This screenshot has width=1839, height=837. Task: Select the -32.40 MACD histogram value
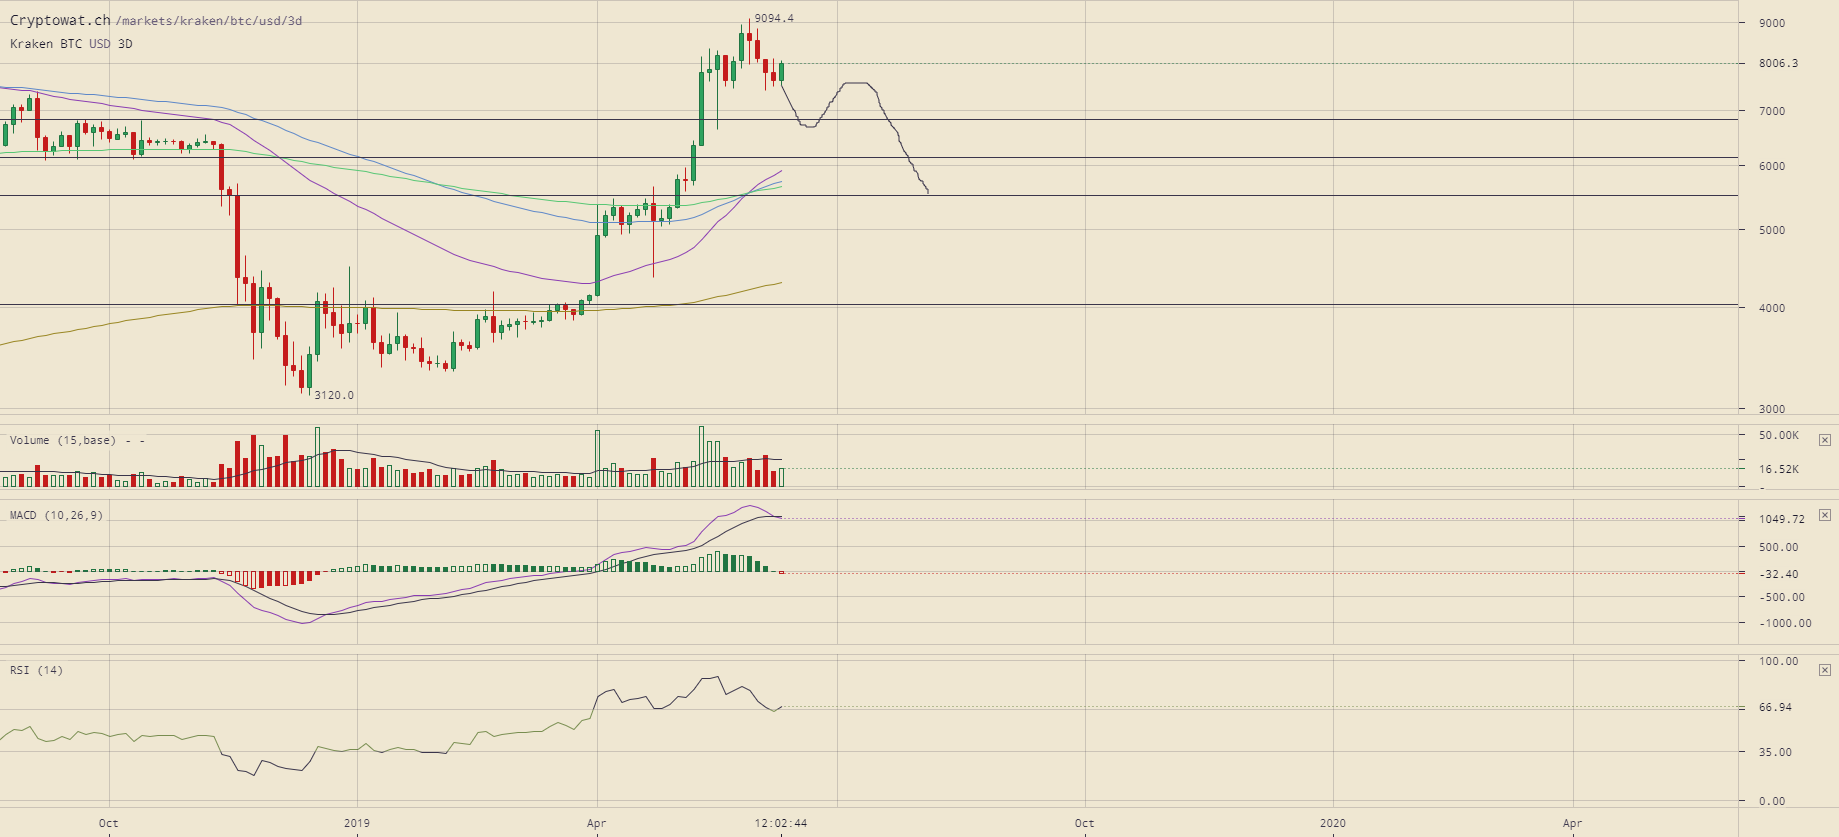pos(1779,574)
